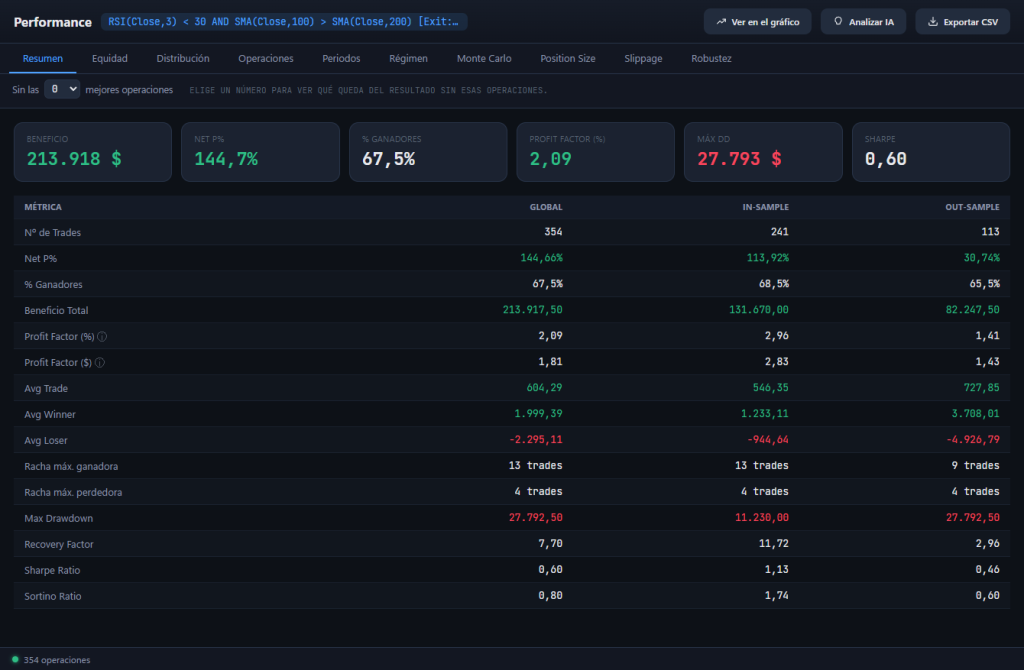The height and width of the screenshot is (670, 1024).
Task: Click the Sharpe 0,60 card
Action: point(931,152)
